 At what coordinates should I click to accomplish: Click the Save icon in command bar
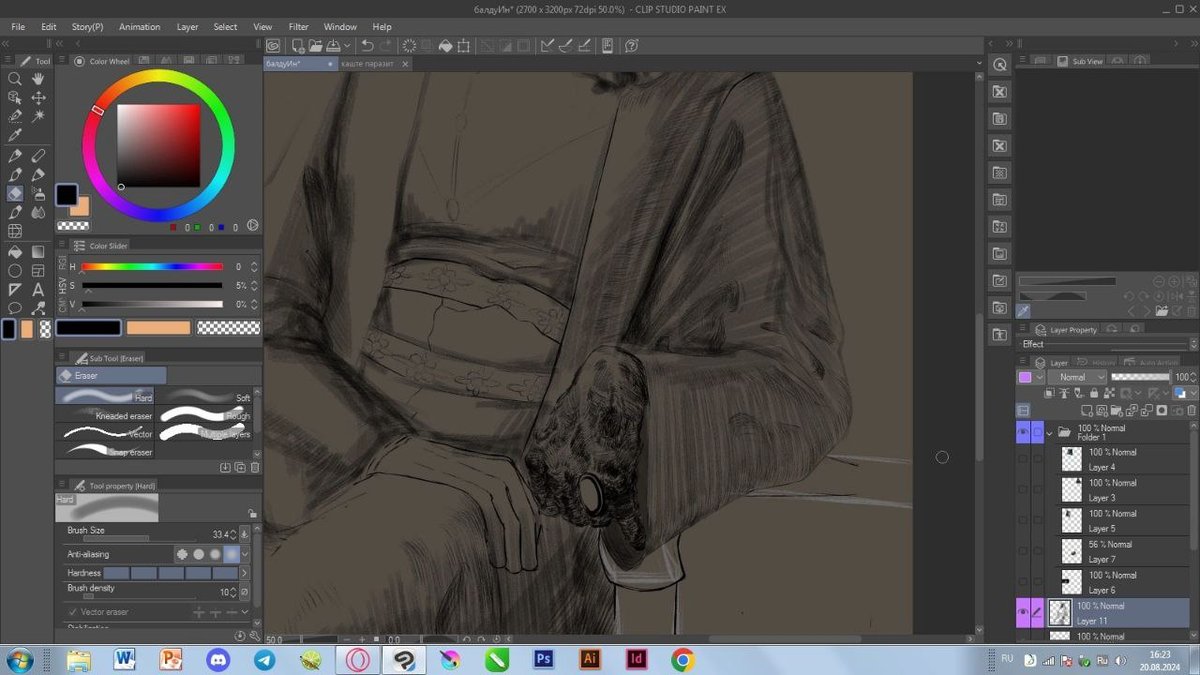tap(333, 45)
